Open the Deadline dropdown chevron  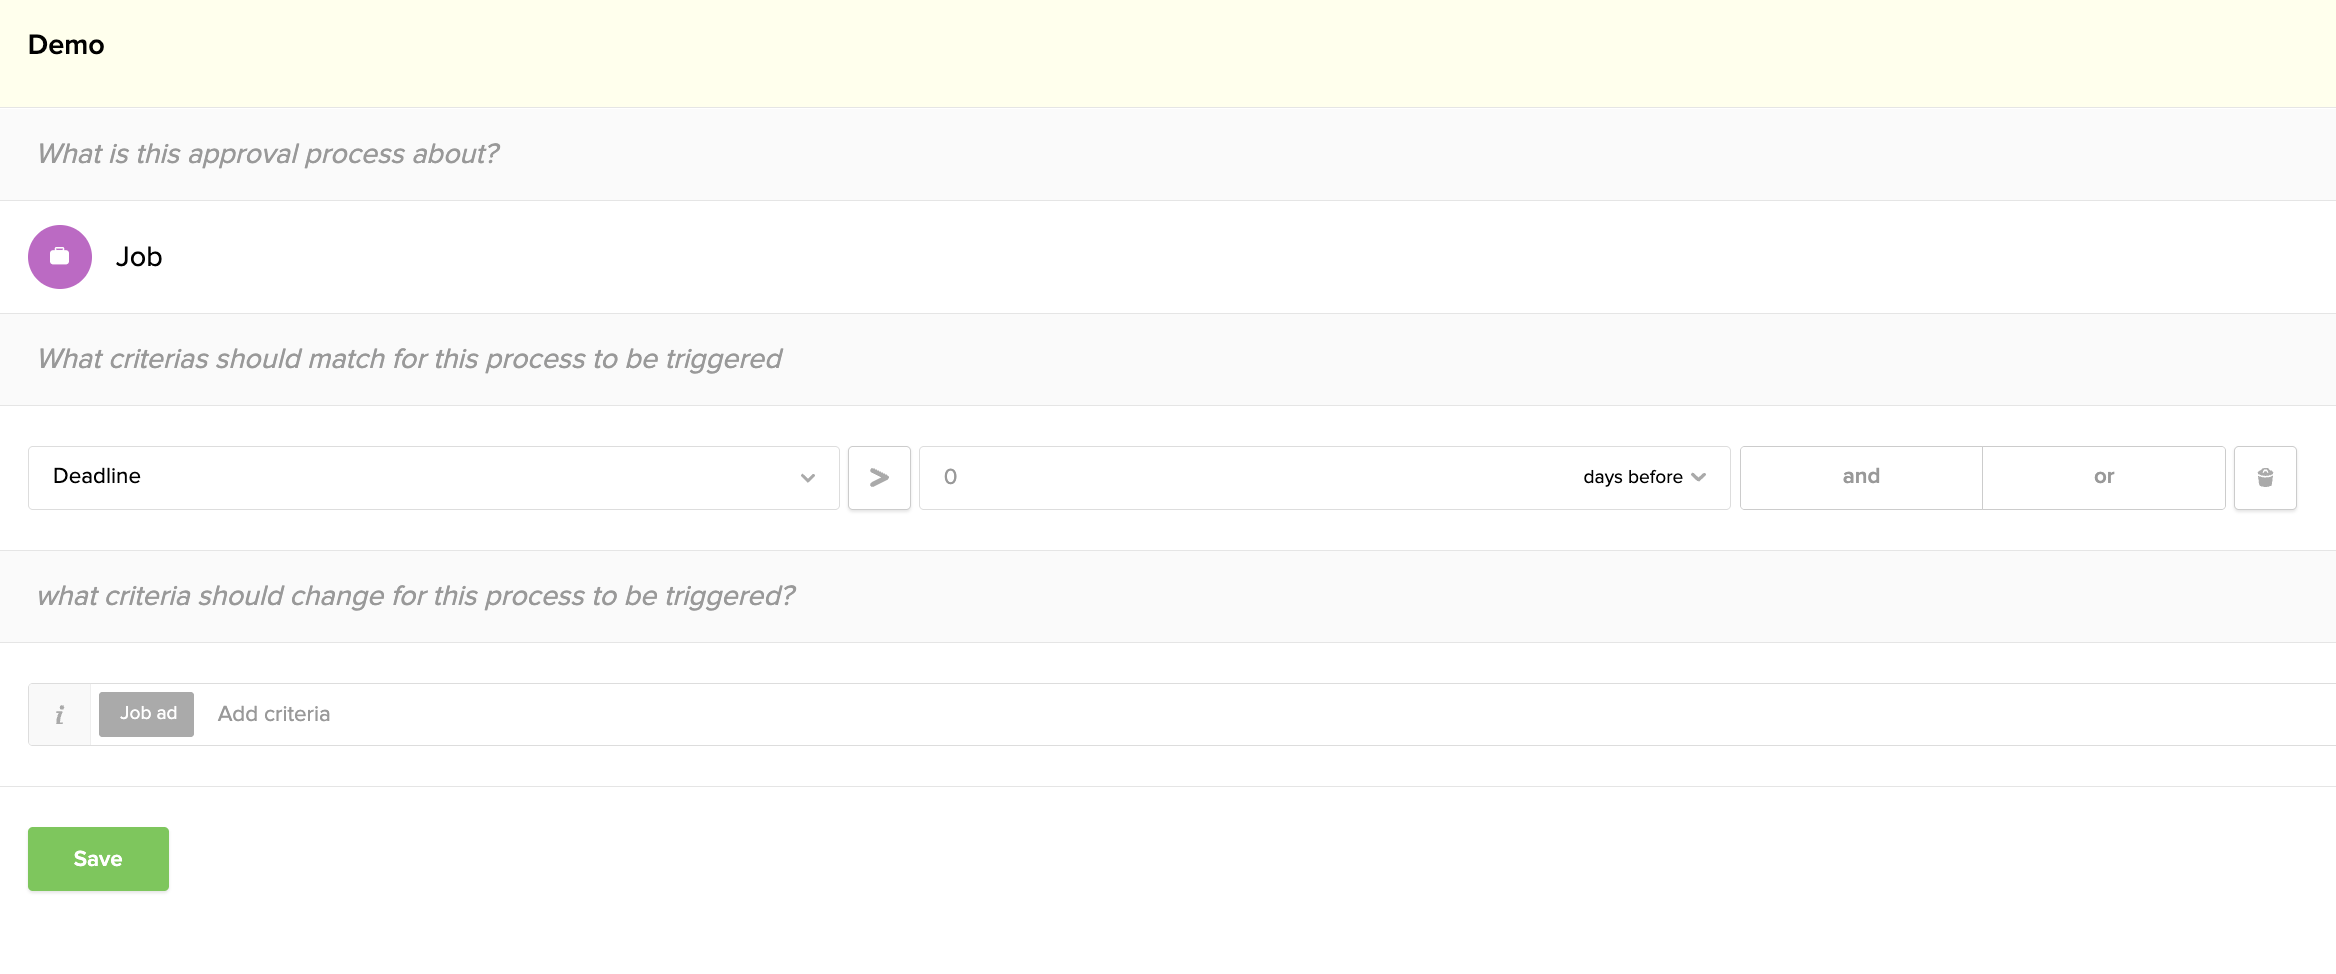[808, 478]
